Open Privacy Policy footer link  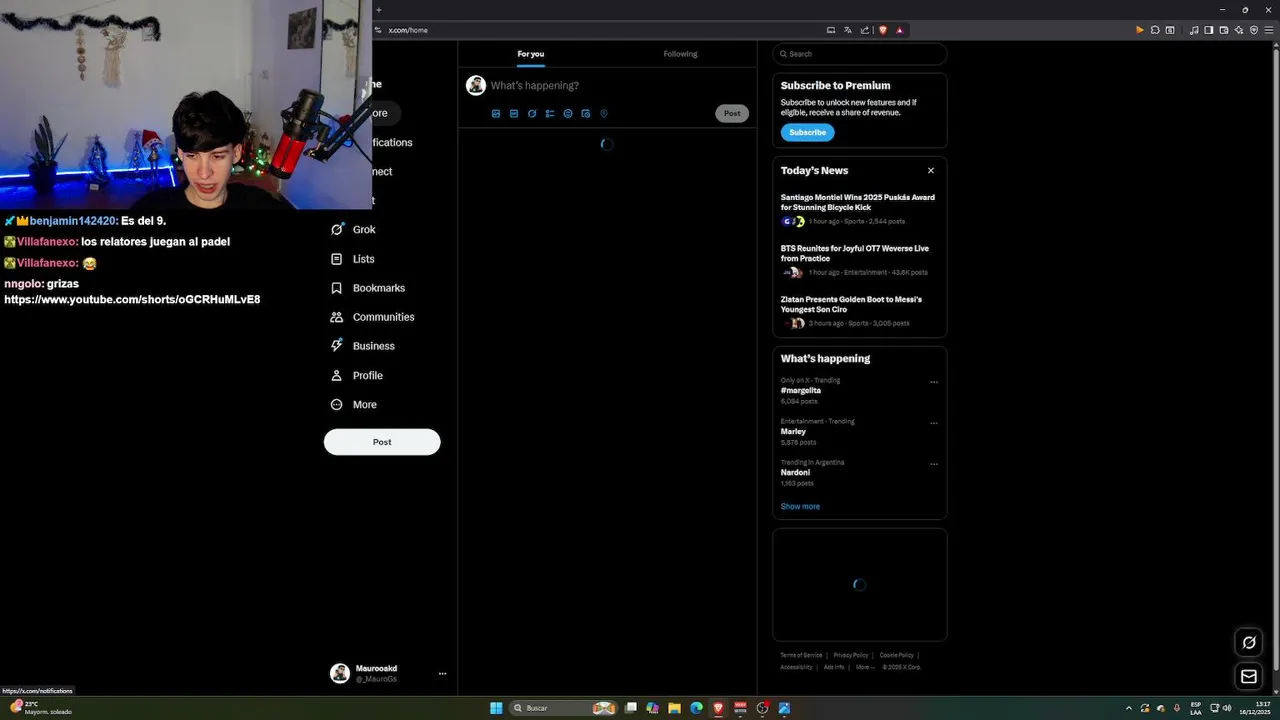pos(851,655)
